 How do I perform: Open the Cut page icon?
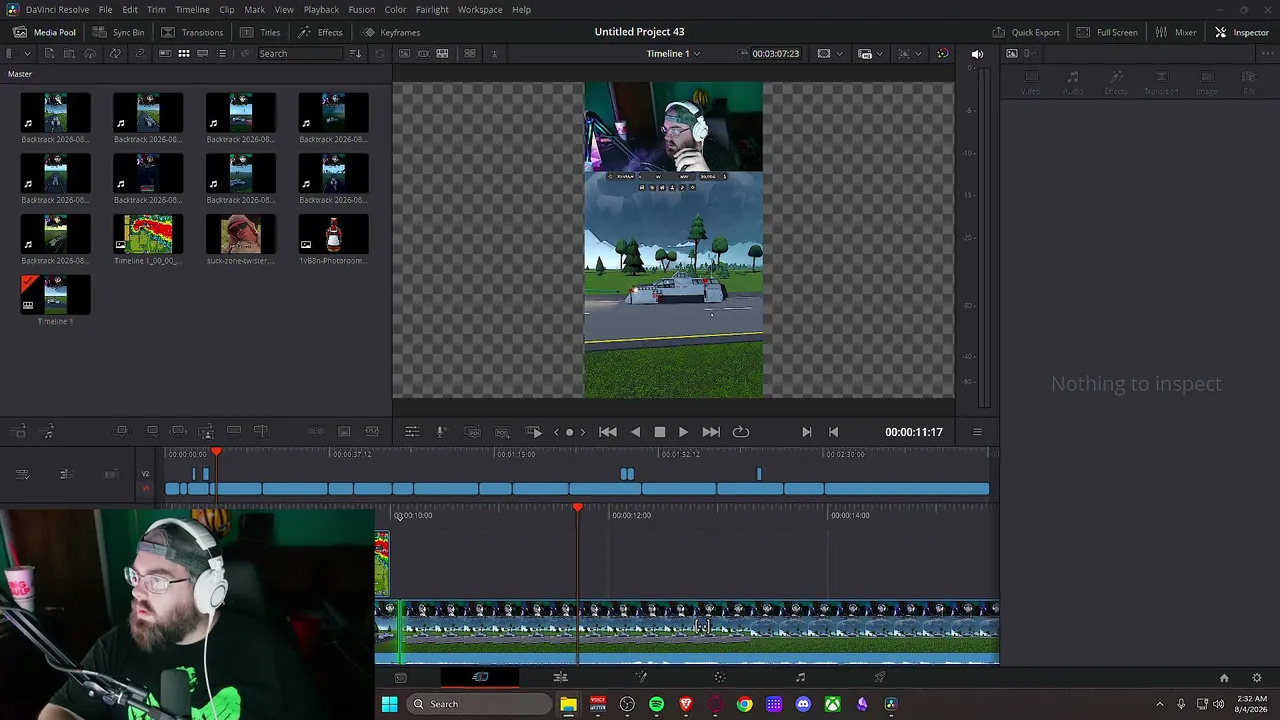point(480,677)
